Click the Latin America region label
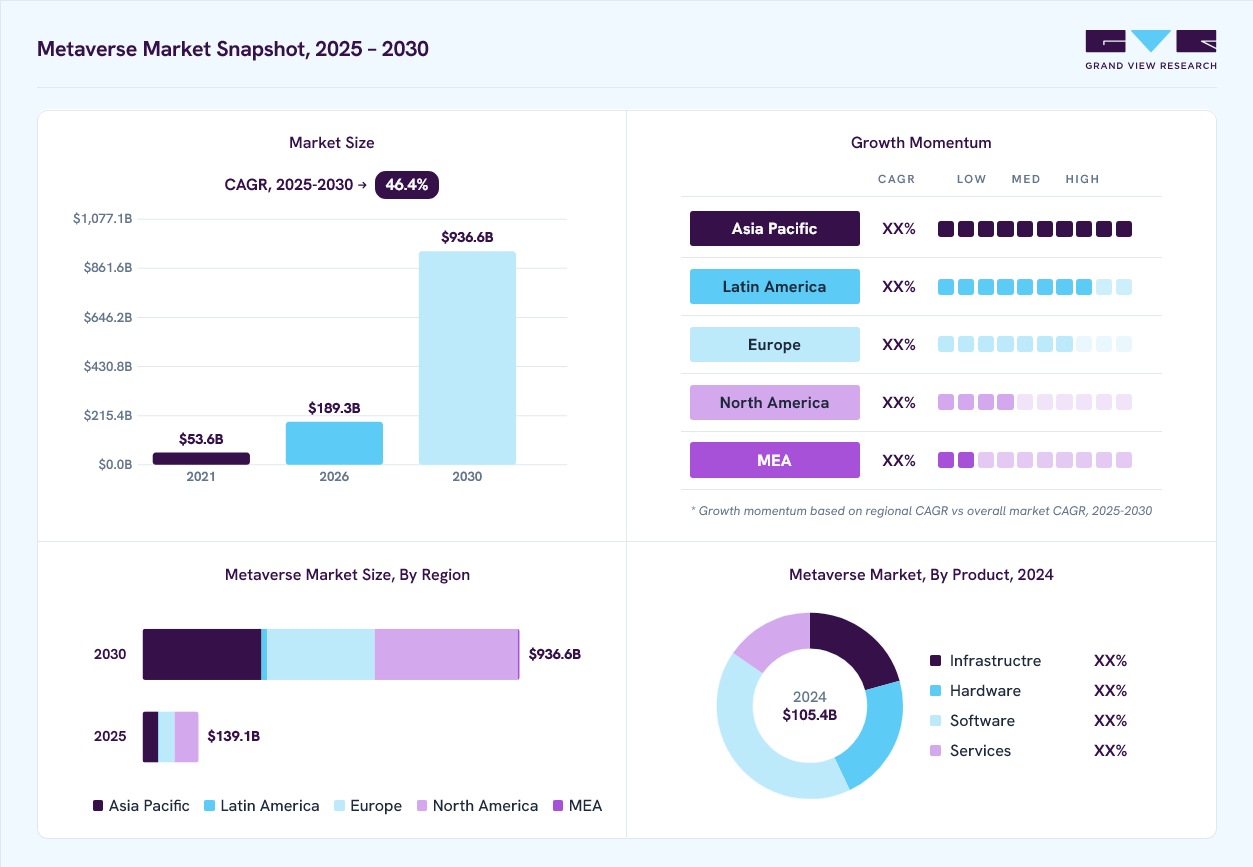This screenshot has width=1253, height=867. (775, 286)
